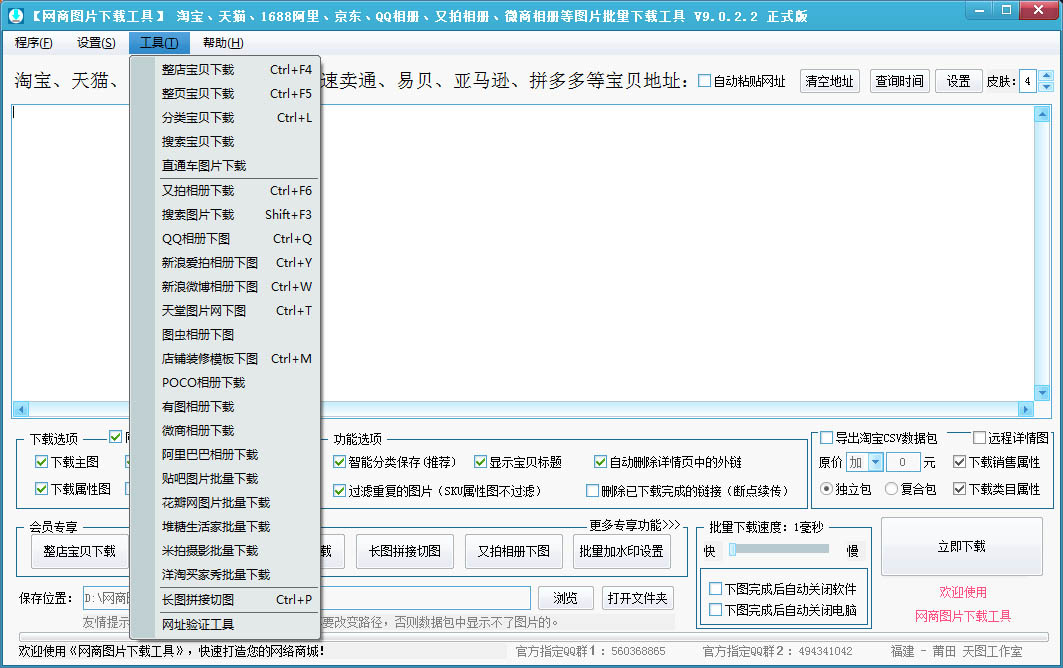Click 立即下载 button
Screen dimensions: 1063x668
(961, 547)
